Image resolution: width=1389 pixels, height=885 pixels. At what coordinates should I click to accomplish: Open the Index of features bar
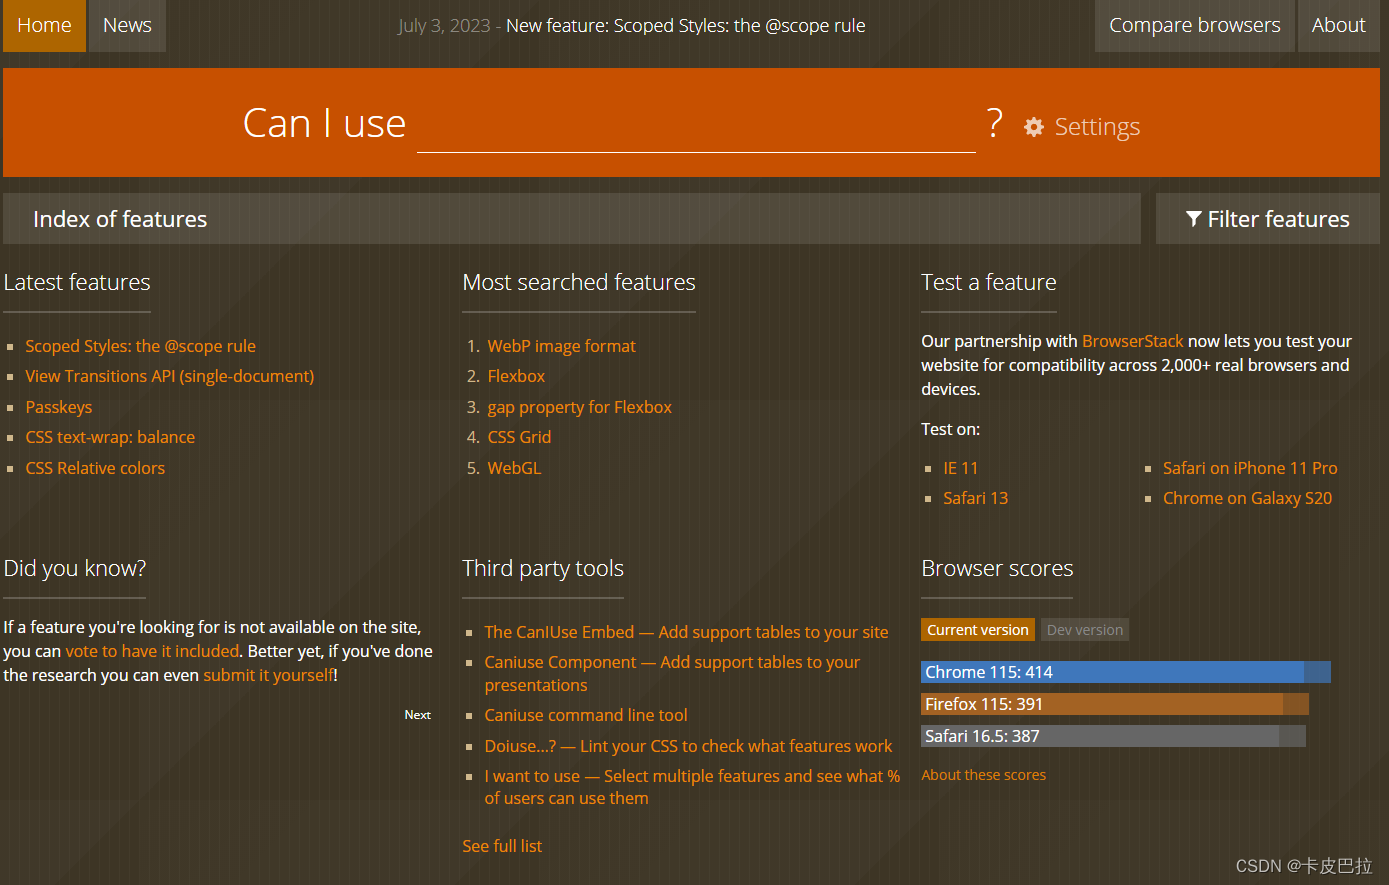[572, 219]
